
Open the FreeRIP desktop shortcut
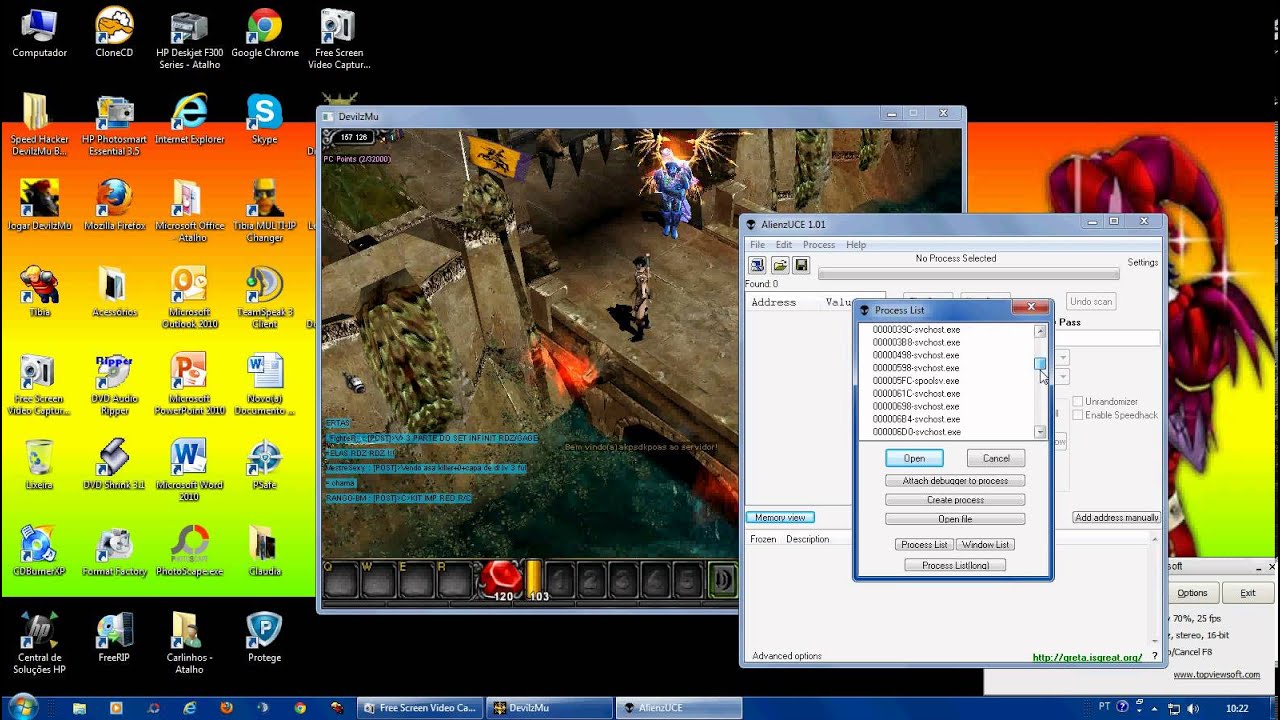(x=114, y=637)
